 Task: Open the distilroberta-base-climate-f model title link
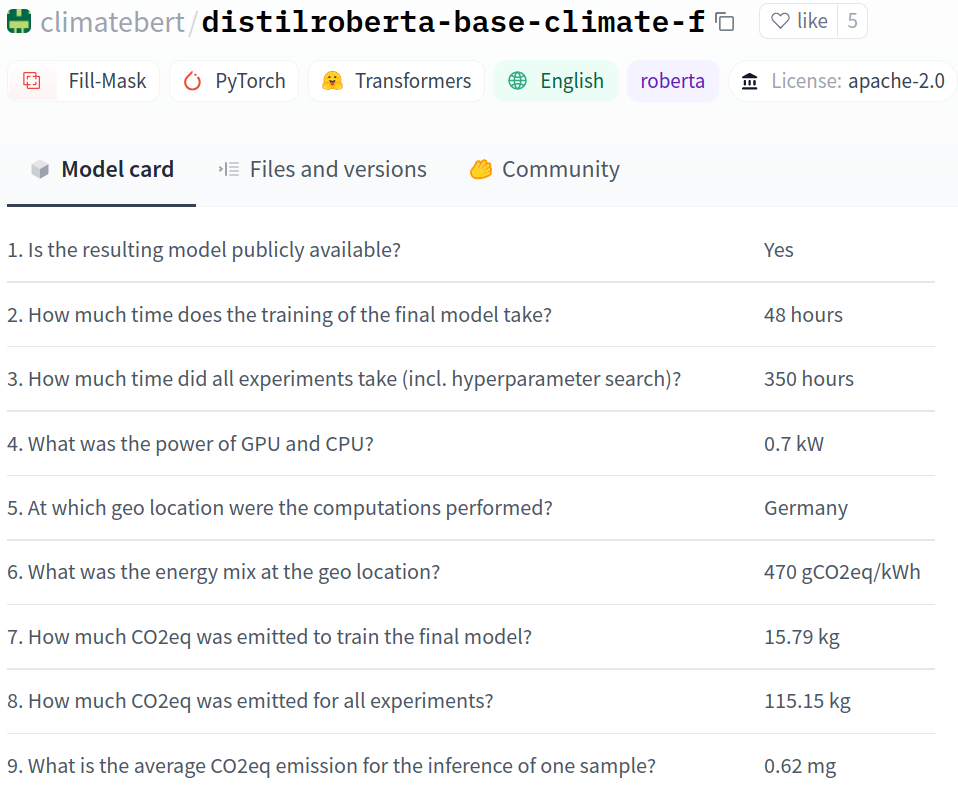[453, 23]
